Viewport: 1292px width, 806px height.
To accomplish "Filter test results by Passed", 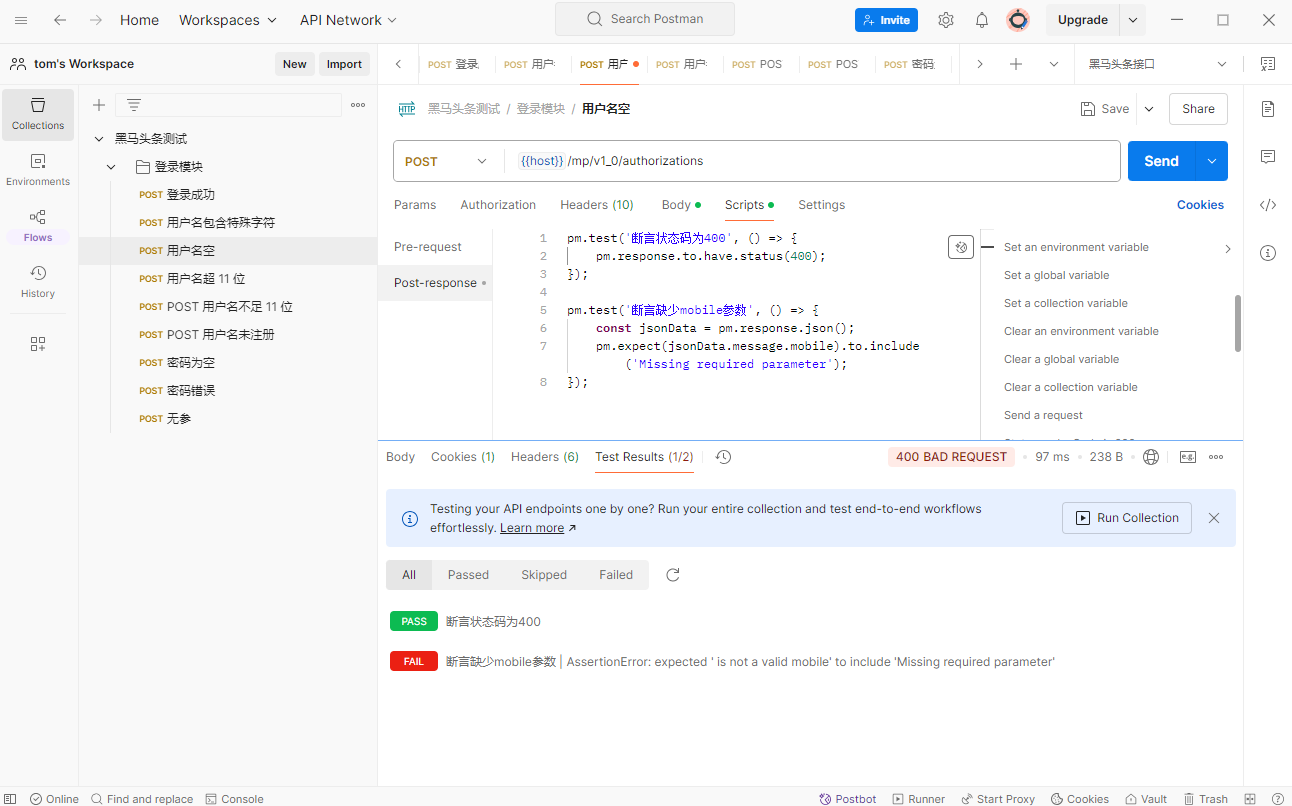I will point(468,575).
